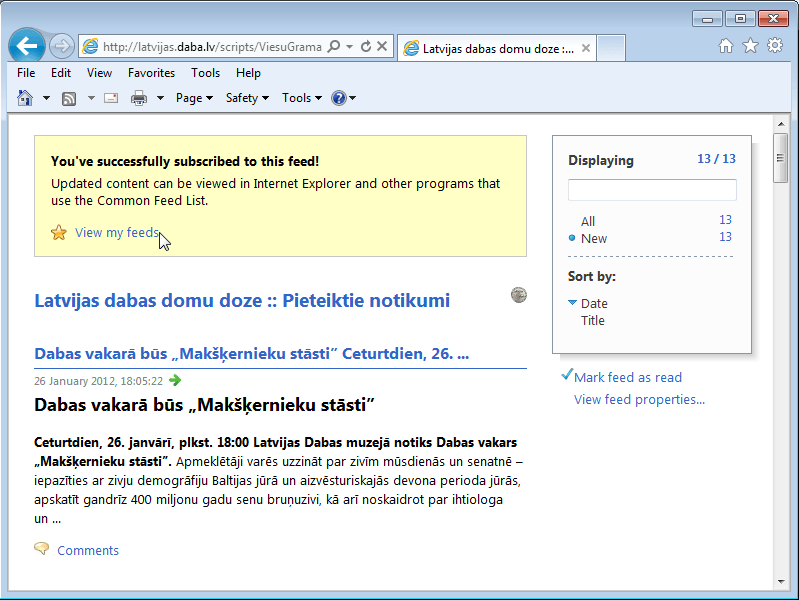Viewport: 799px width, 600px height.
Task: Click the scrollbar up arrow
Action: point(781,124)
